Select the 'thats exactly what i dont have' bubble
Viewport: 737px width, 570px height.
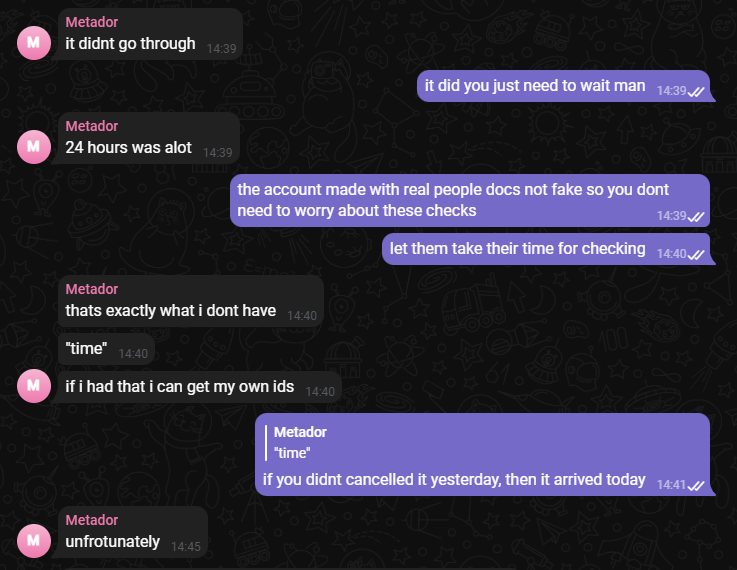[191, 301]
